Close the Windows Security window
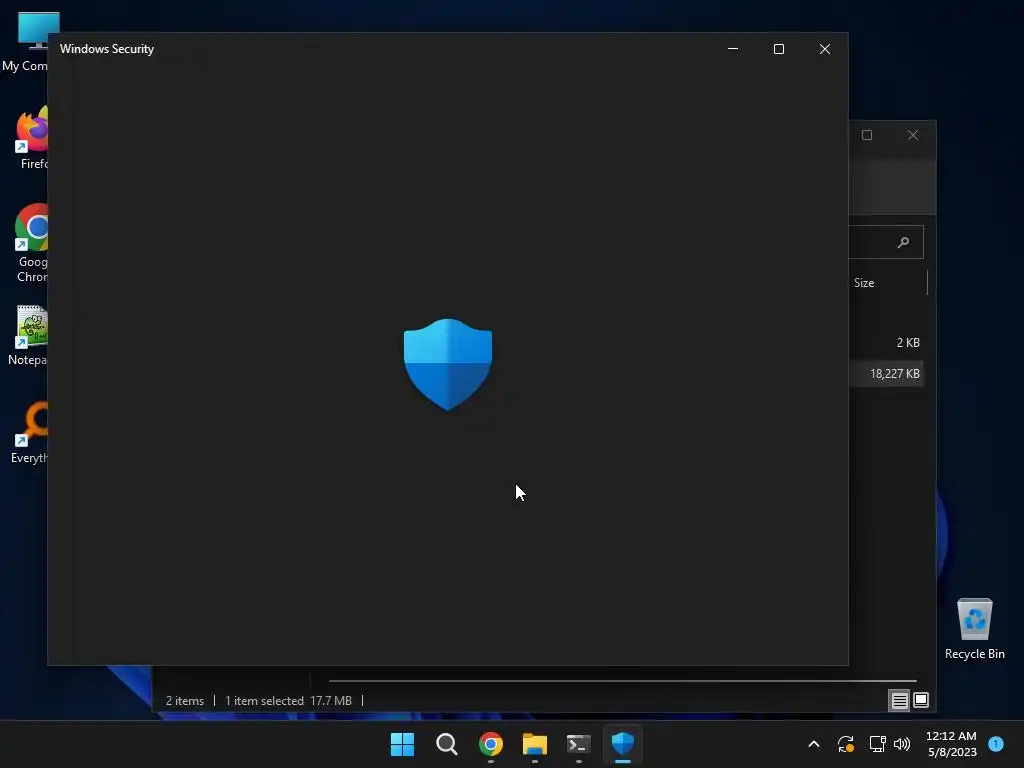Viewport: 1024px width, 768px height. coord(825,49)
